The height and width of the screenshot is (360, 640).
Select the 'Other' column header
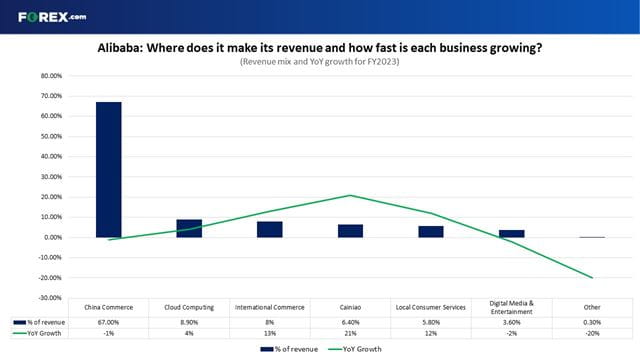[x=592, y=307]
